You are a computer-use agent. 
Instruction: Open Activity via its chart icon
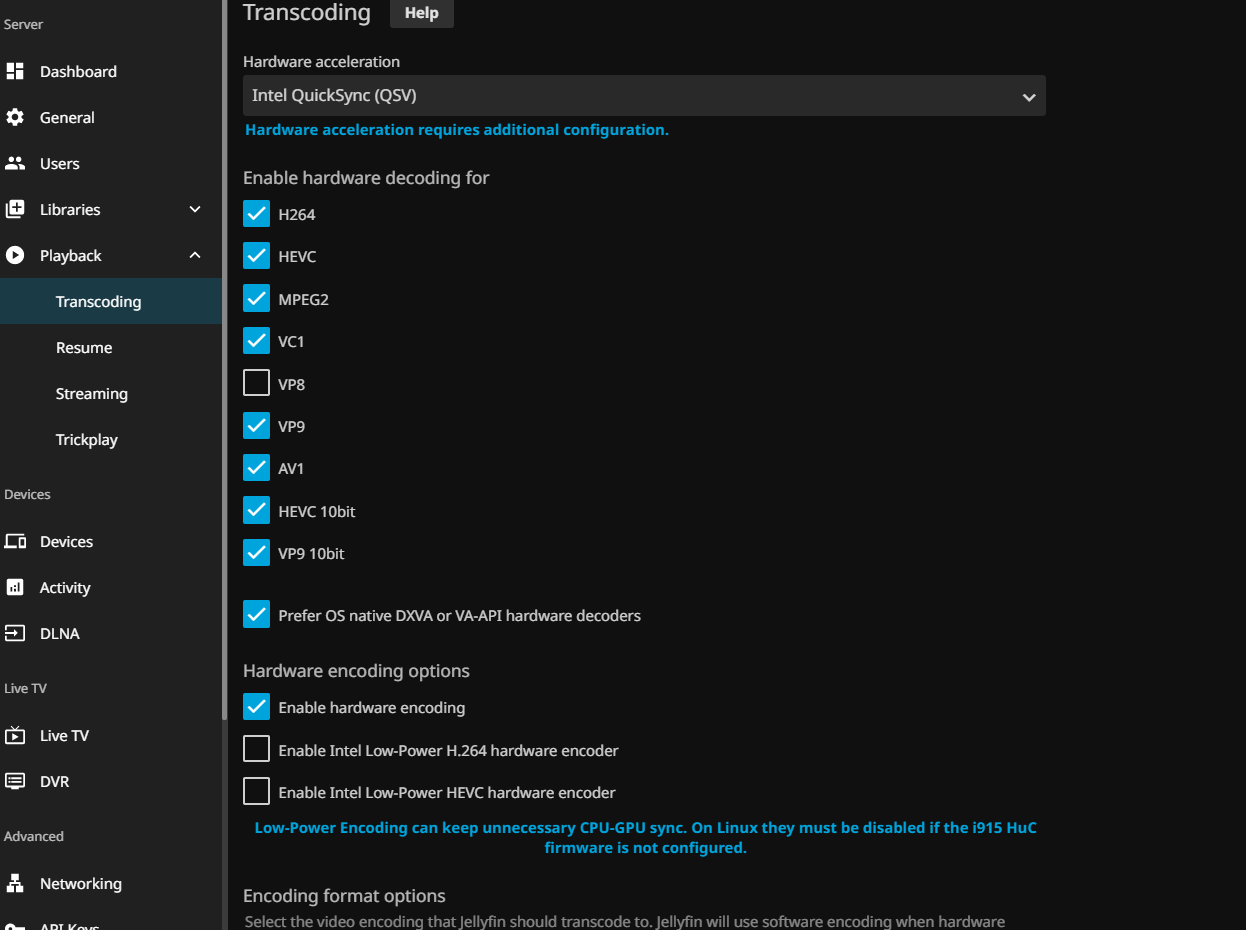(x=15, y=587)
